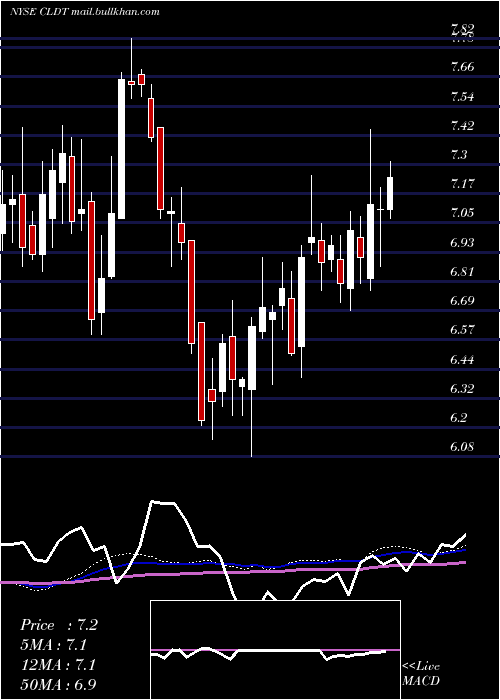Click the 5MA : 7.1 readout
Image resolution: width=500 pixels, height=700 pixels.
54,645
